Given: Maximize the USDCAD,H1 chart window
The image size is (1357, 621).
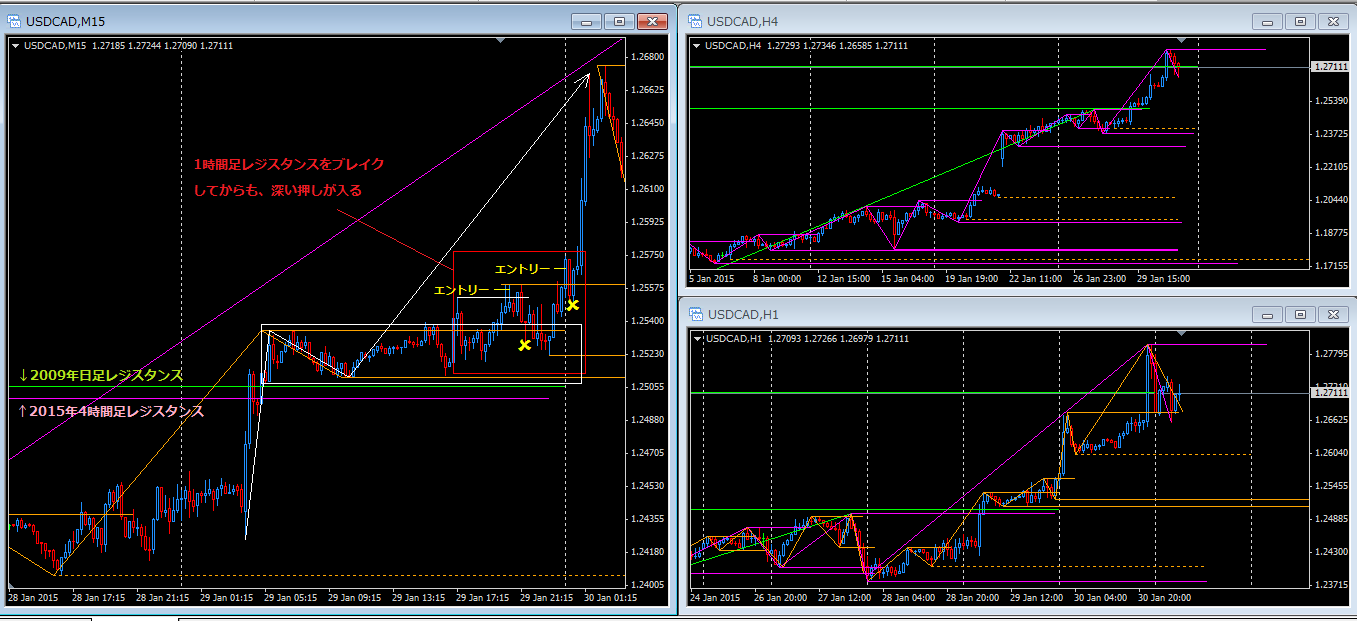Looking at the screenshot, I should coord(1300,315).
